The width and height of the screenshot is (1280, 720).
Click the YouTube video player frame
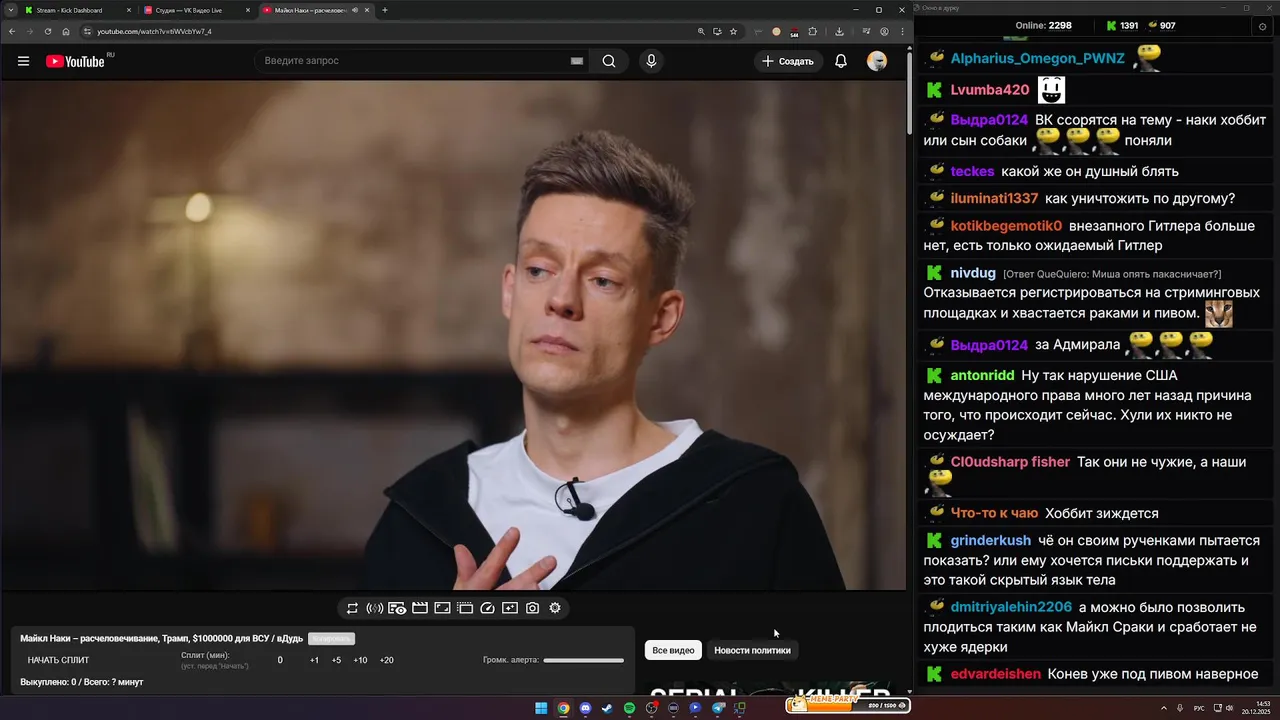pos(453,335)
